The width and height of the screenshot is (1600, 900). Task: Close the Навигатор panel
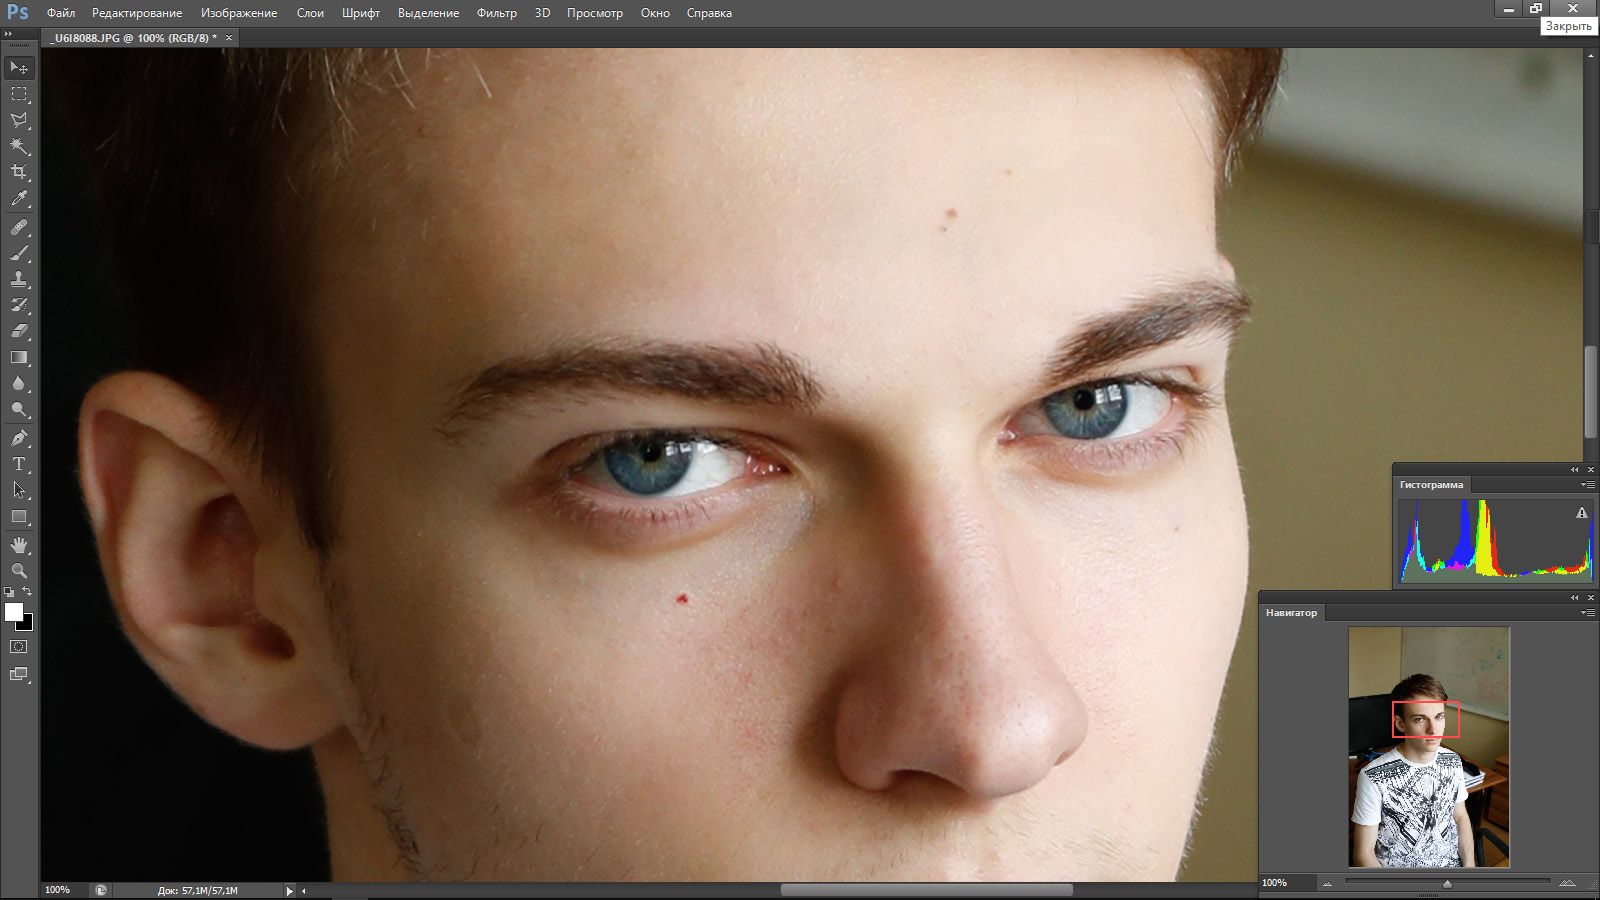click(1590, 598)
